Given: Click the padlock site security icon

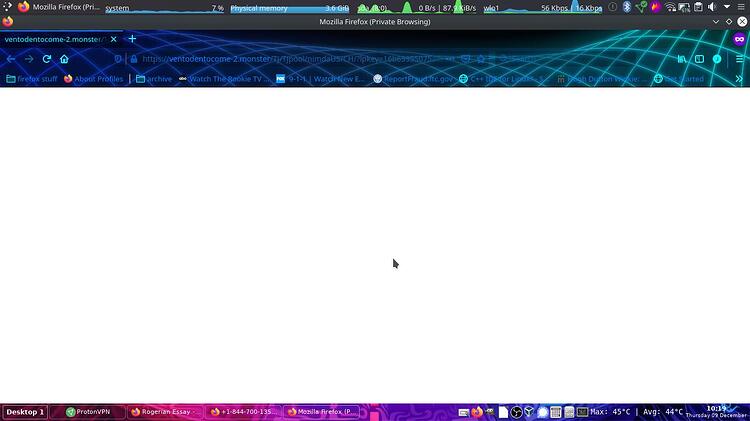Looking at the screenshot, I should [x=134, y=59].
